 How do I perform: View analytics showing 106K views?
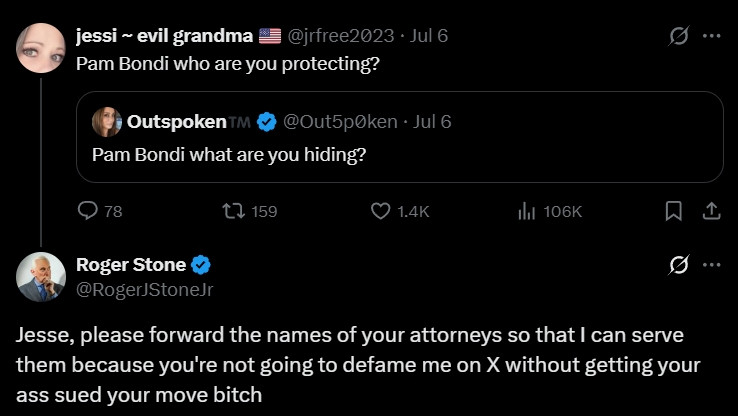point(550,212)
